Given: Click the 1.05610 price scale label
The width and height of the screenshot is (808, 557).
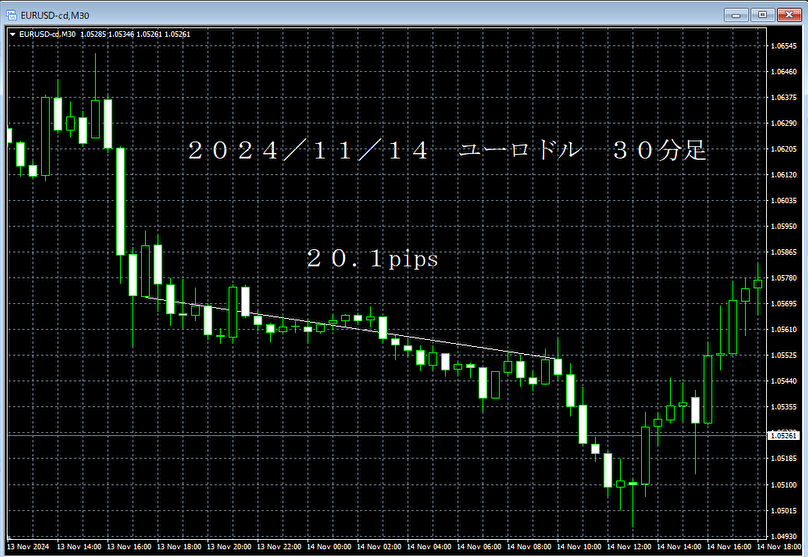Looking at the screenshot, I should click(x=783, y=329).
